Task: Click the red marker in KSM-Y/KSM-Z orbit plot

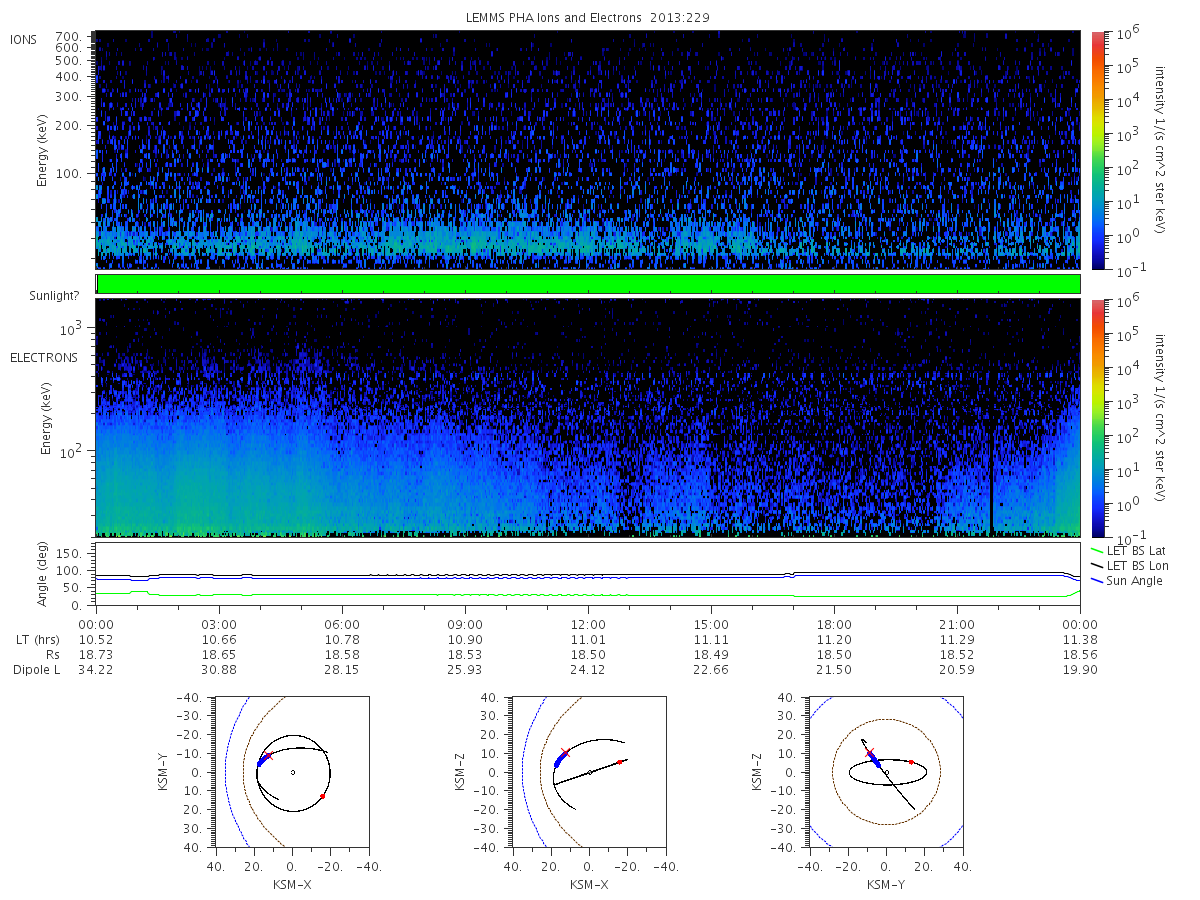Action: (911, 762)
